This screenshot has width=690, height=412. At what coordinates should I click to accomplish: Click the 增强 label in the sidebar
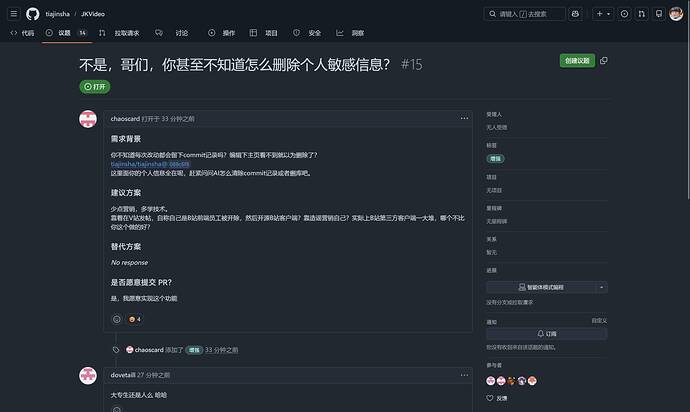pos(495,158)
